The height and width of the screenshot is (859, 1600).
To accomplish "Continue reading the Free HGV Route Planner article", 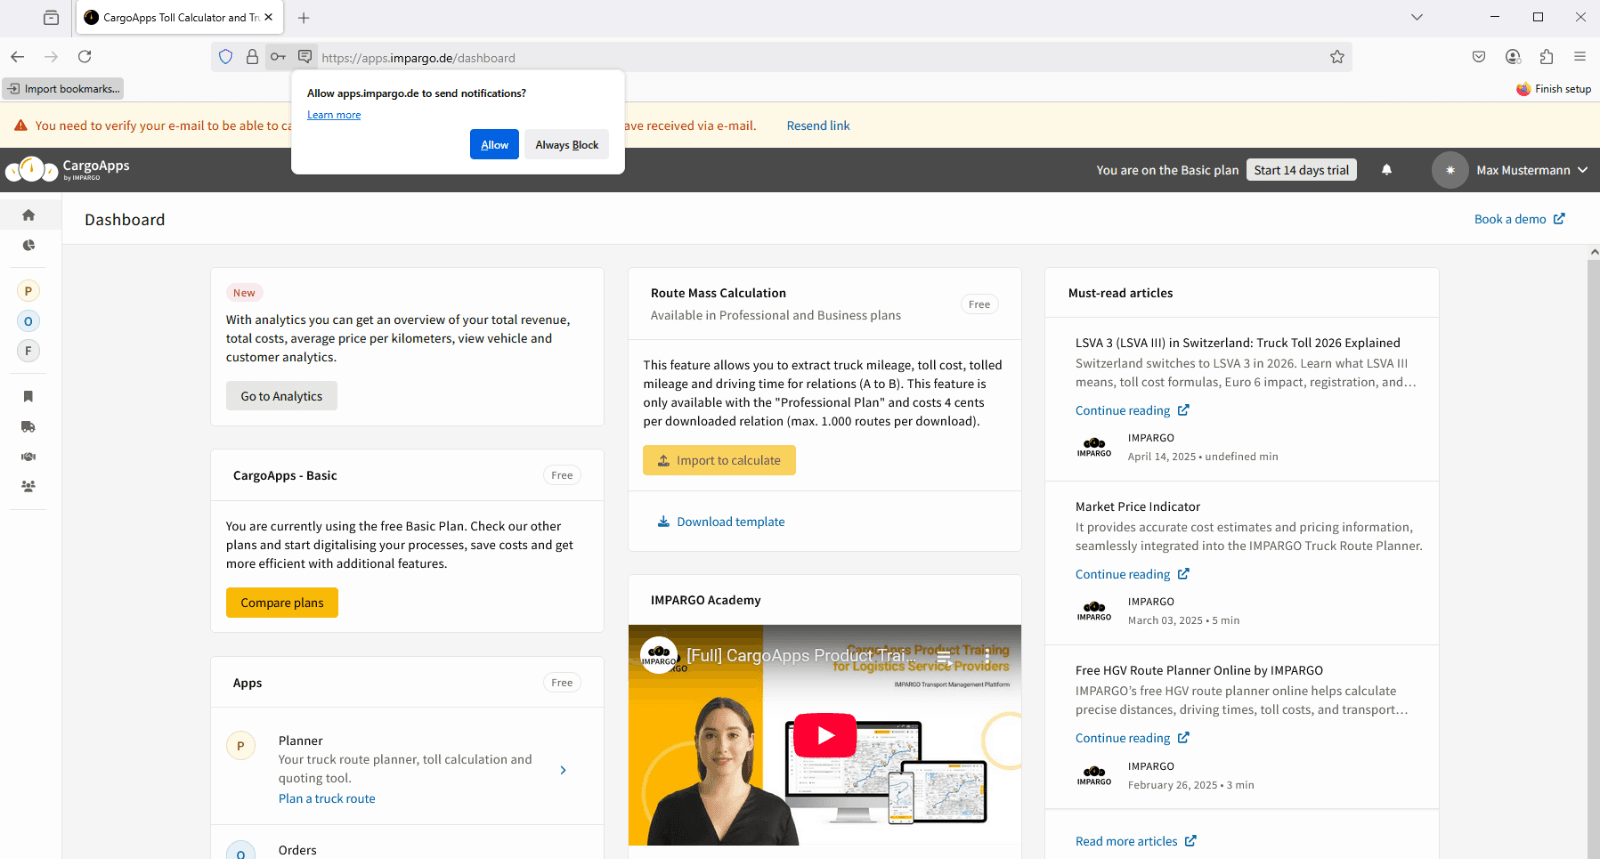I will (x=1132, y=739).
